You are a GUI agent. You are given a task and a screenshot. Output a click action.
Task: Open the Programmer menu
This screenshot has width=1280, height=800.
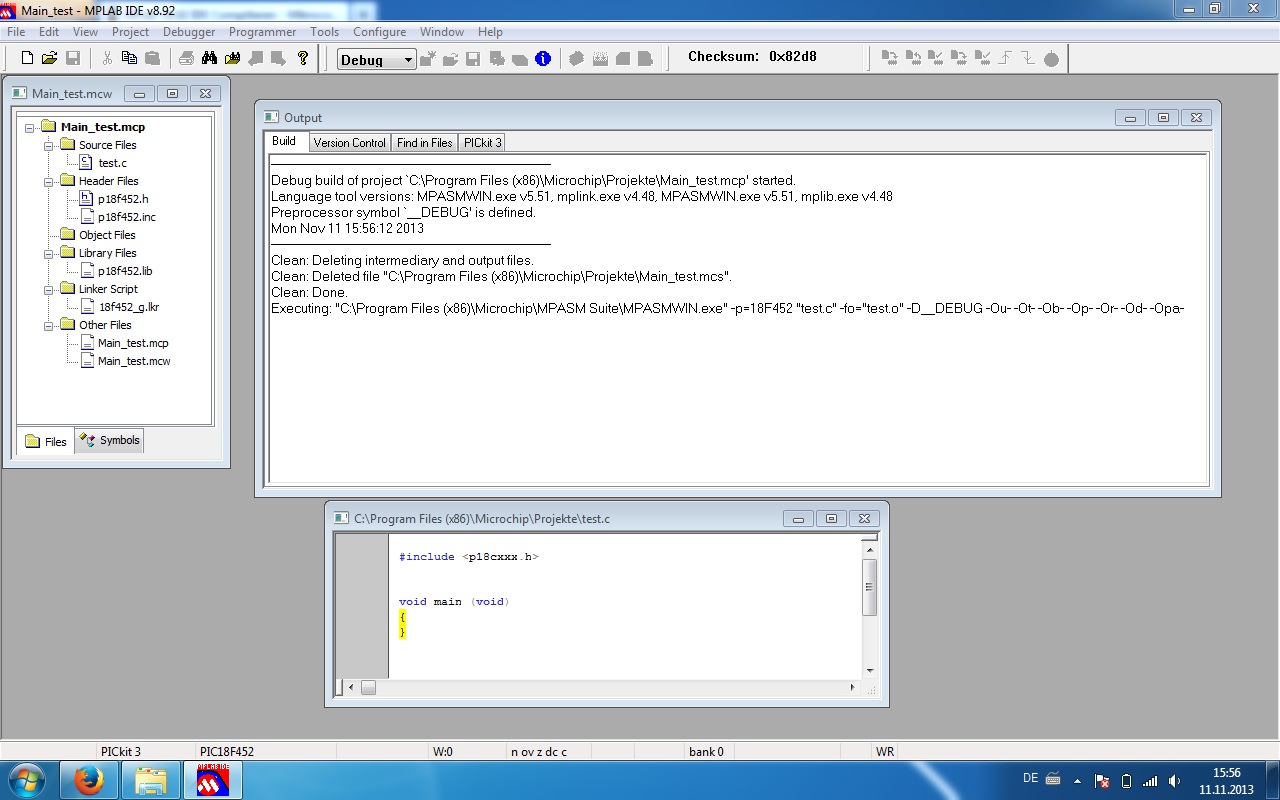262,32
